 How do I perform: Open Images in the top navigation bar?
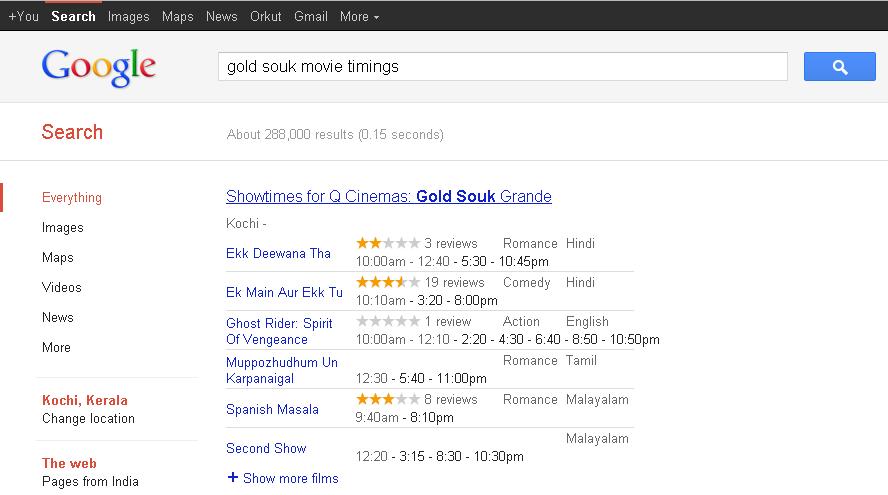tap(128, 16)
